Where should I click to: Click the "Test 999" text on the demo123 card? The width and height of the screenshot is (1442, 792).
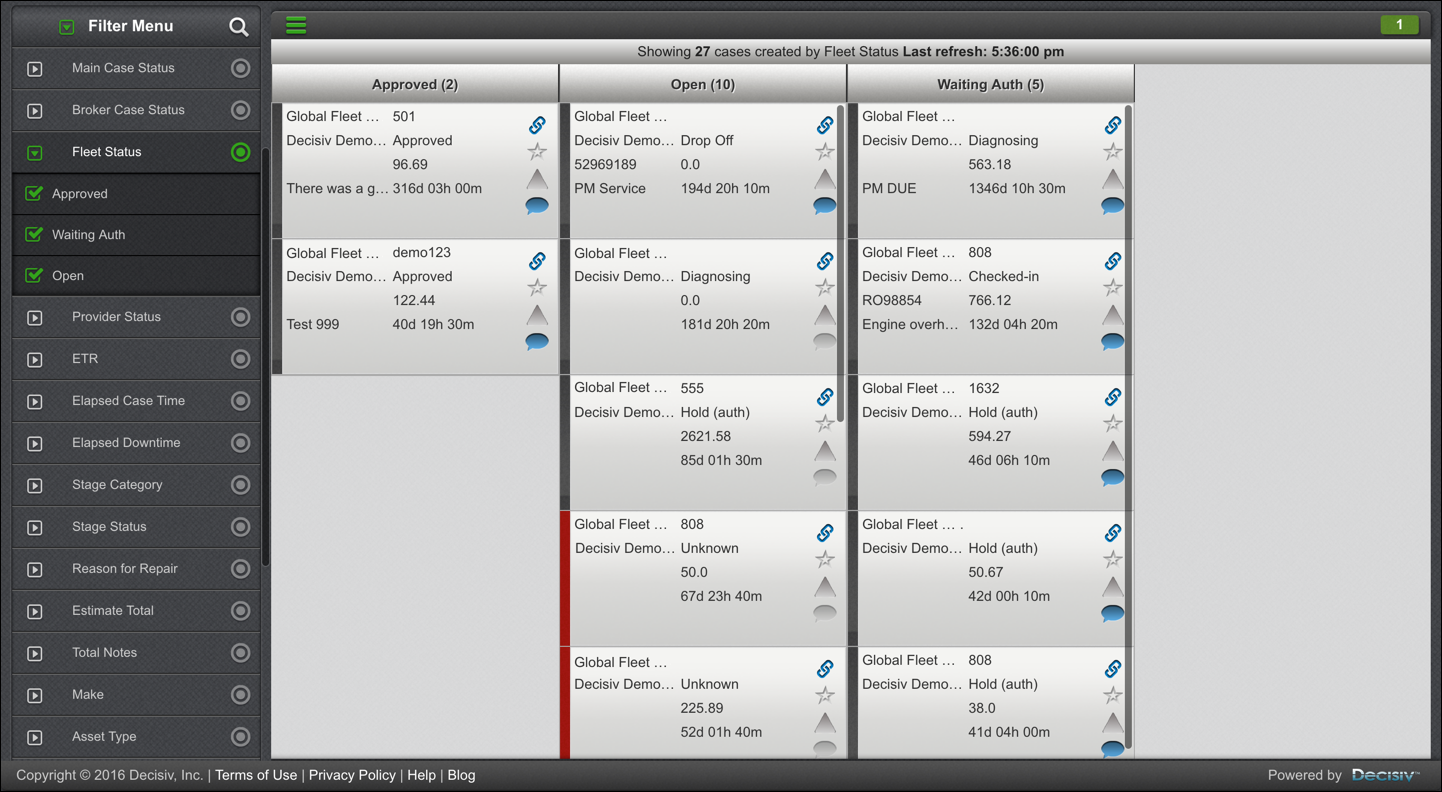click(x=313, y=324)
